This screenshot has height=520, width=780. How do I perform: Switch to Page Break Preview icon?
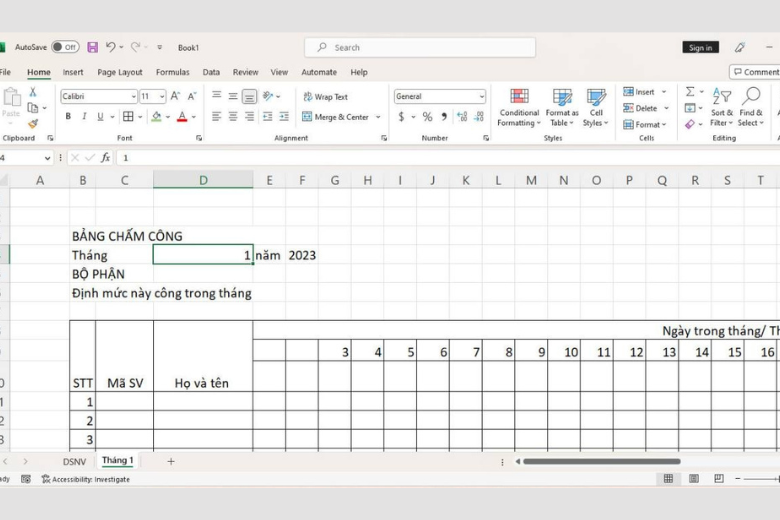pyautogui.click(x=719, y=479)
